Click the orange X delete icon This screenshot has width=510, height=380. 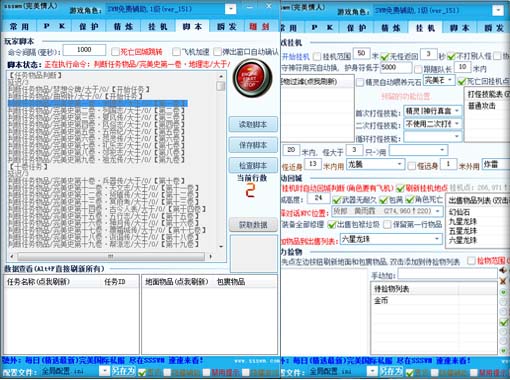[x=503, y=281]
